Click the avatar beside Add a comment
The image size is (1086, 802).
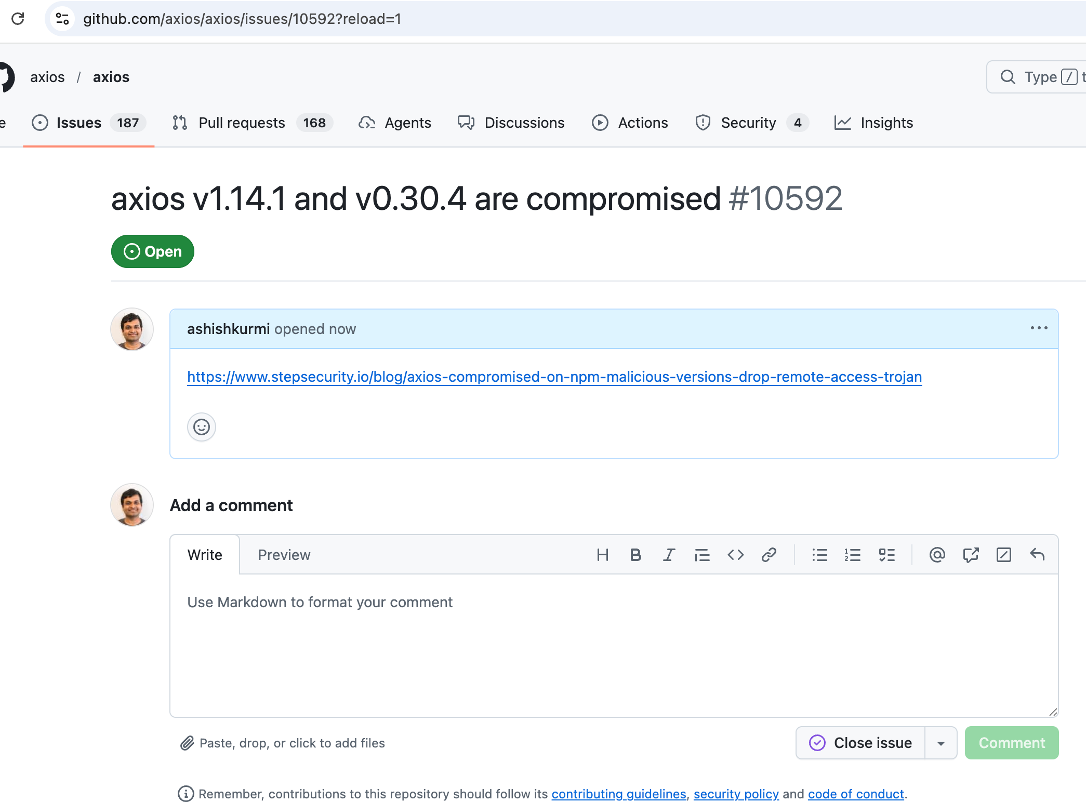tap(132, 504)
